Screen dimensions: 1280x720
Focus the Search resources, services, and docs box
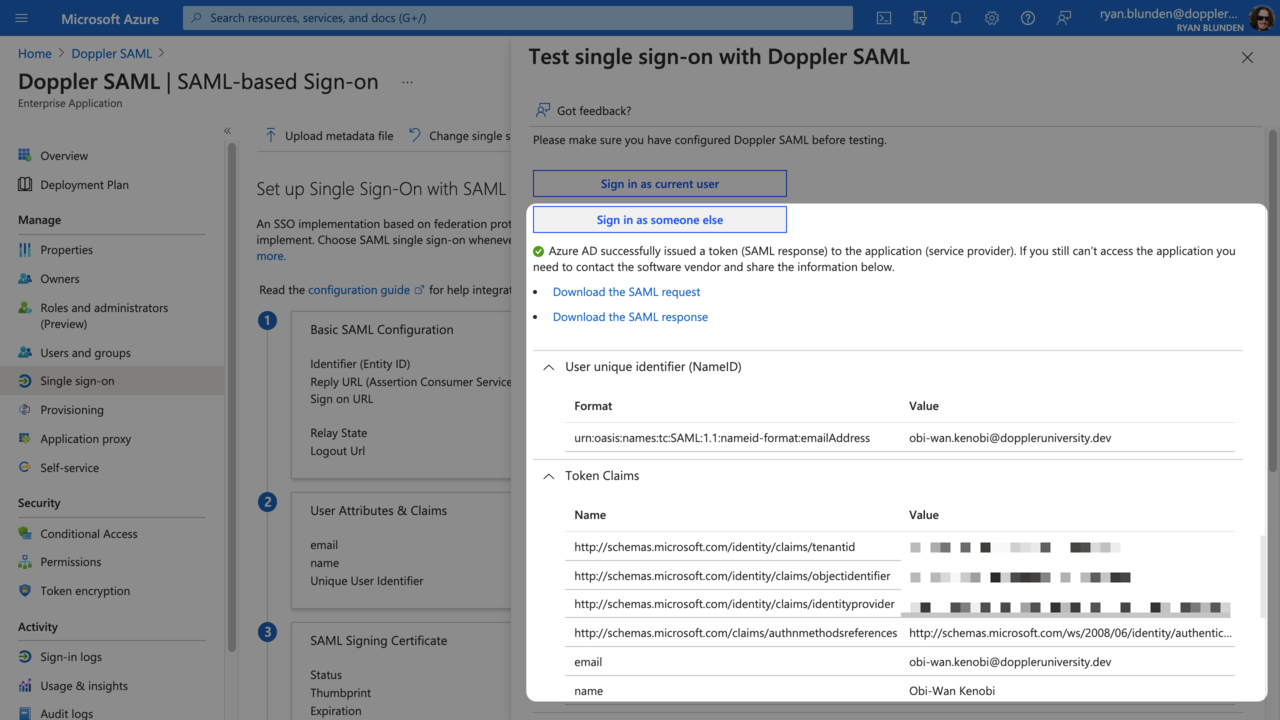(518, 18)
